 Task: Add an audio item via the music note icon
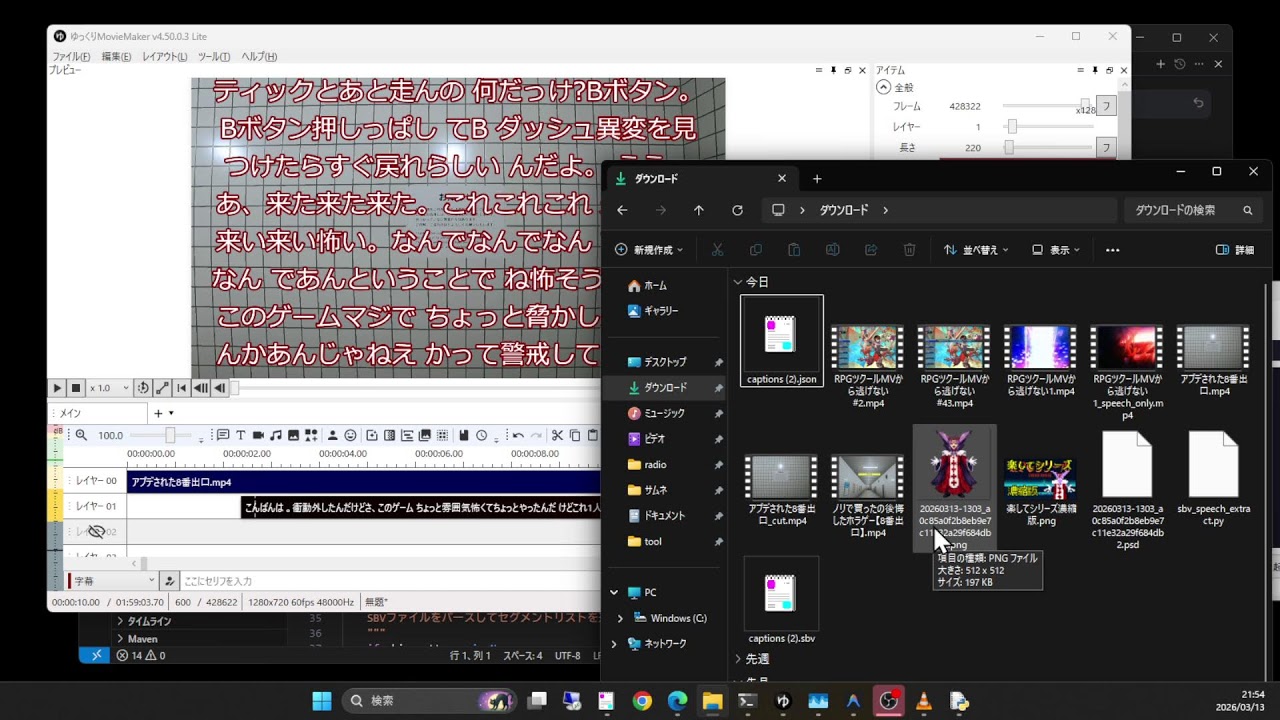(276, 435)
